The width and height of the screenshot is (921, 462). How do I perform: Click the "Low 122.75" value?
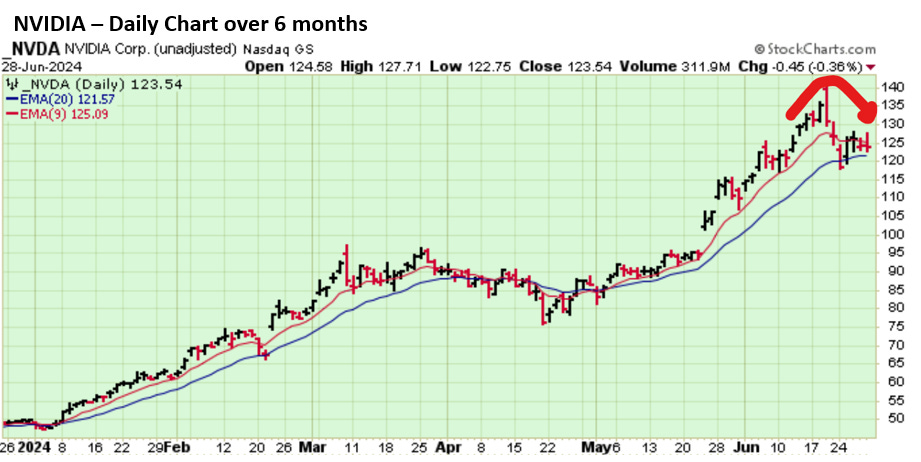pyautogui.click(x=472, y=66)
